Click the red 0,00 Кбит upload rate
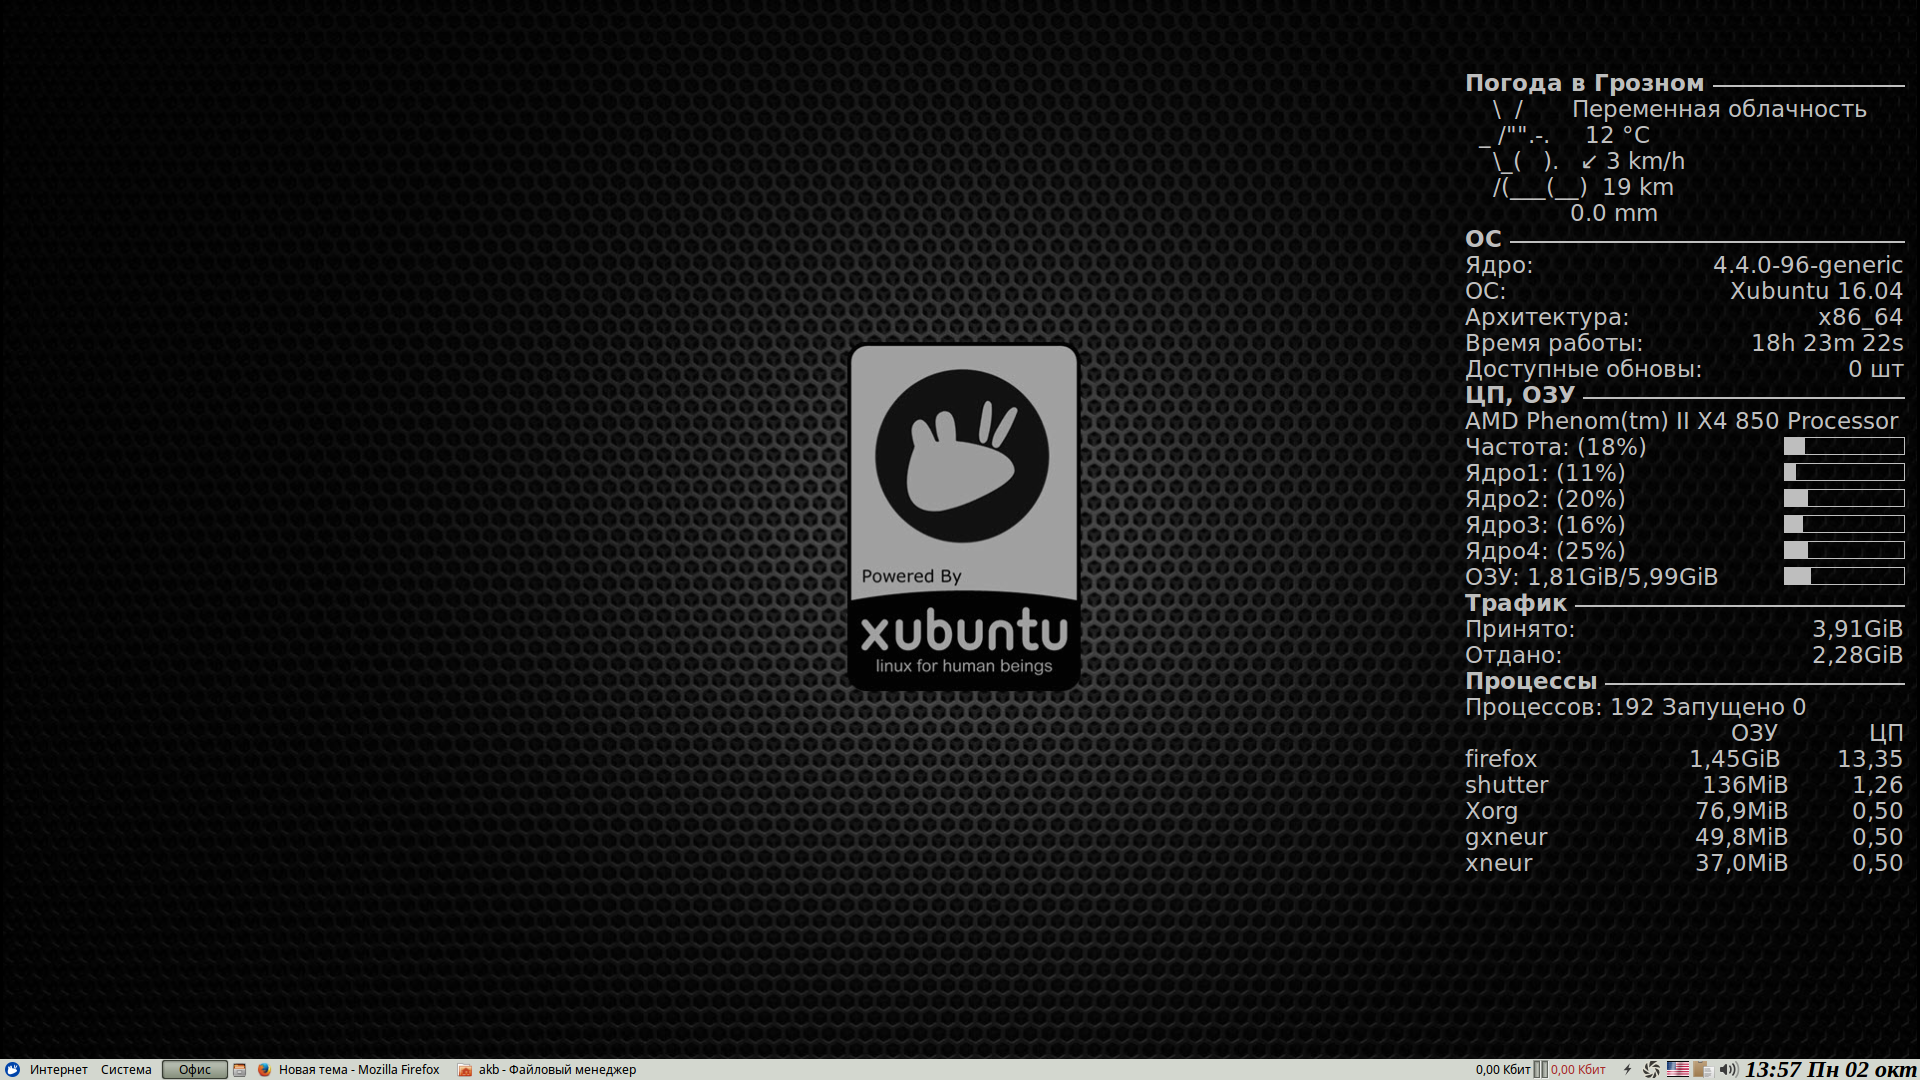The image size is (1920, 1080). coord(1578,1069)
